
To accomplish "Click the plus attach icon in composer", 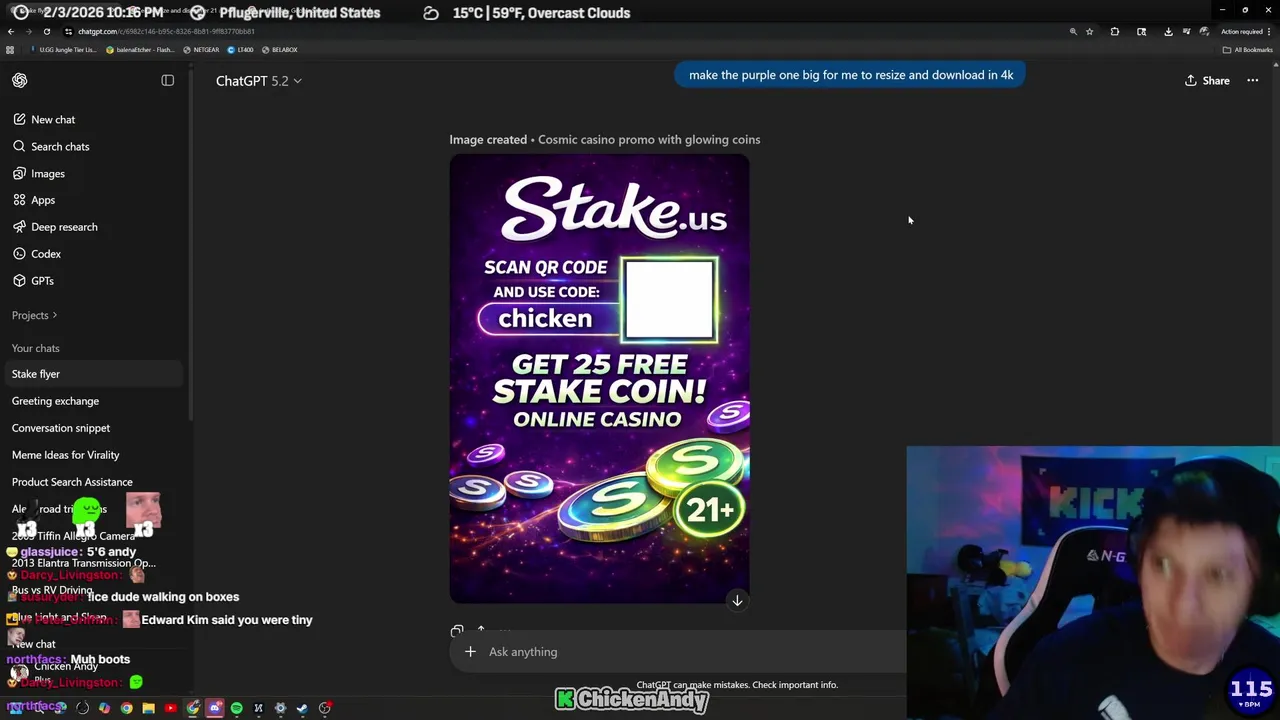I will click(470, 652).
